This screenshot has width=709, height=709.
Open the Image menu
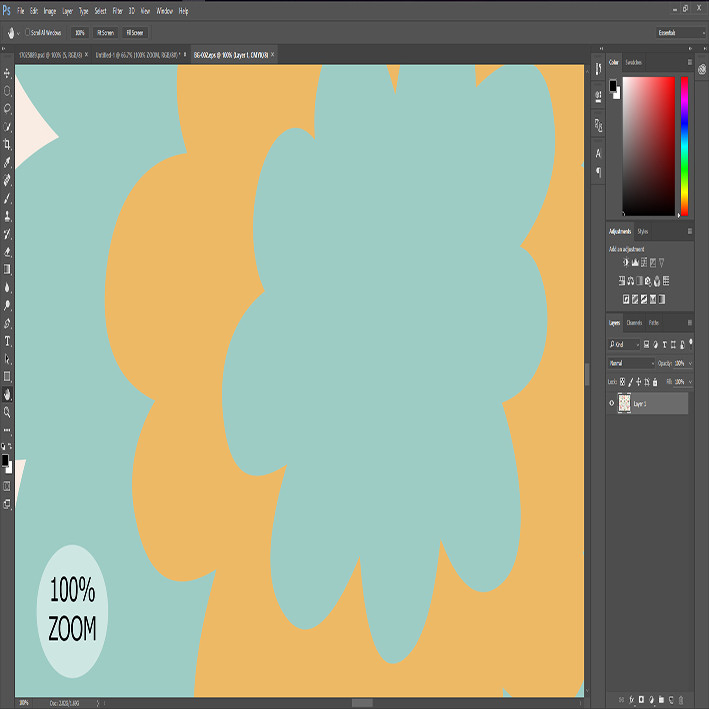pyautogui.click(x=50, y=11)
